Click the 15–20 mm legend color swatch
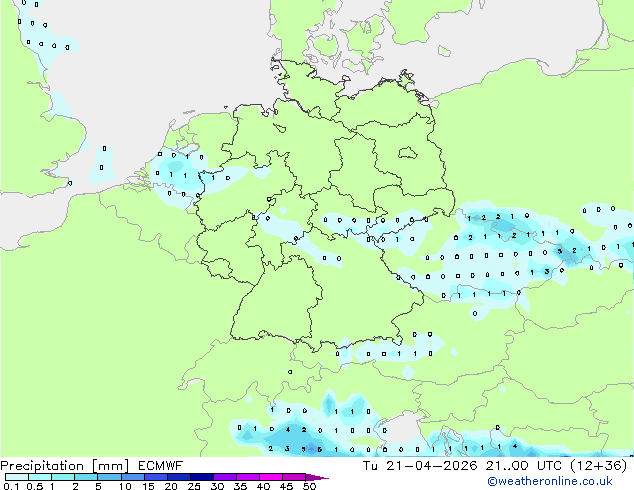Screen dimensions: 634x490 tap(155, 477)
